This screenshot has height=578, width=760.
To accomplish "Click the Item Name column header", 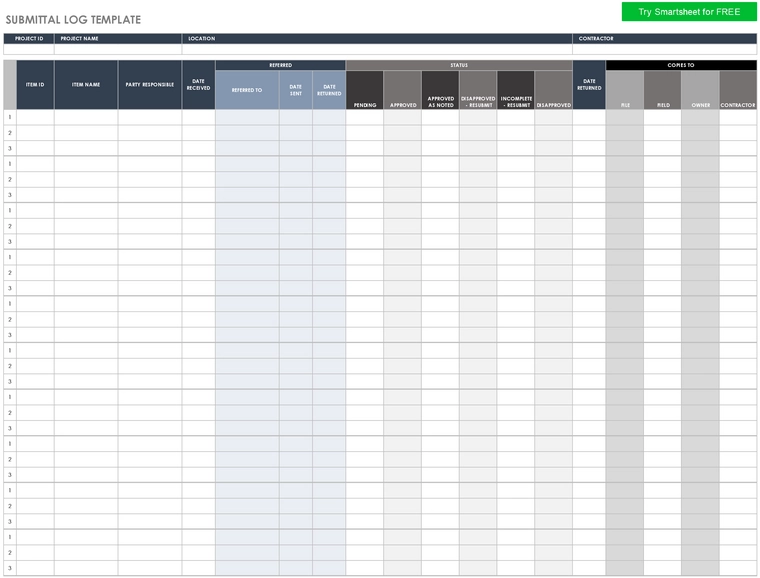I will click(x=86, y=85).
